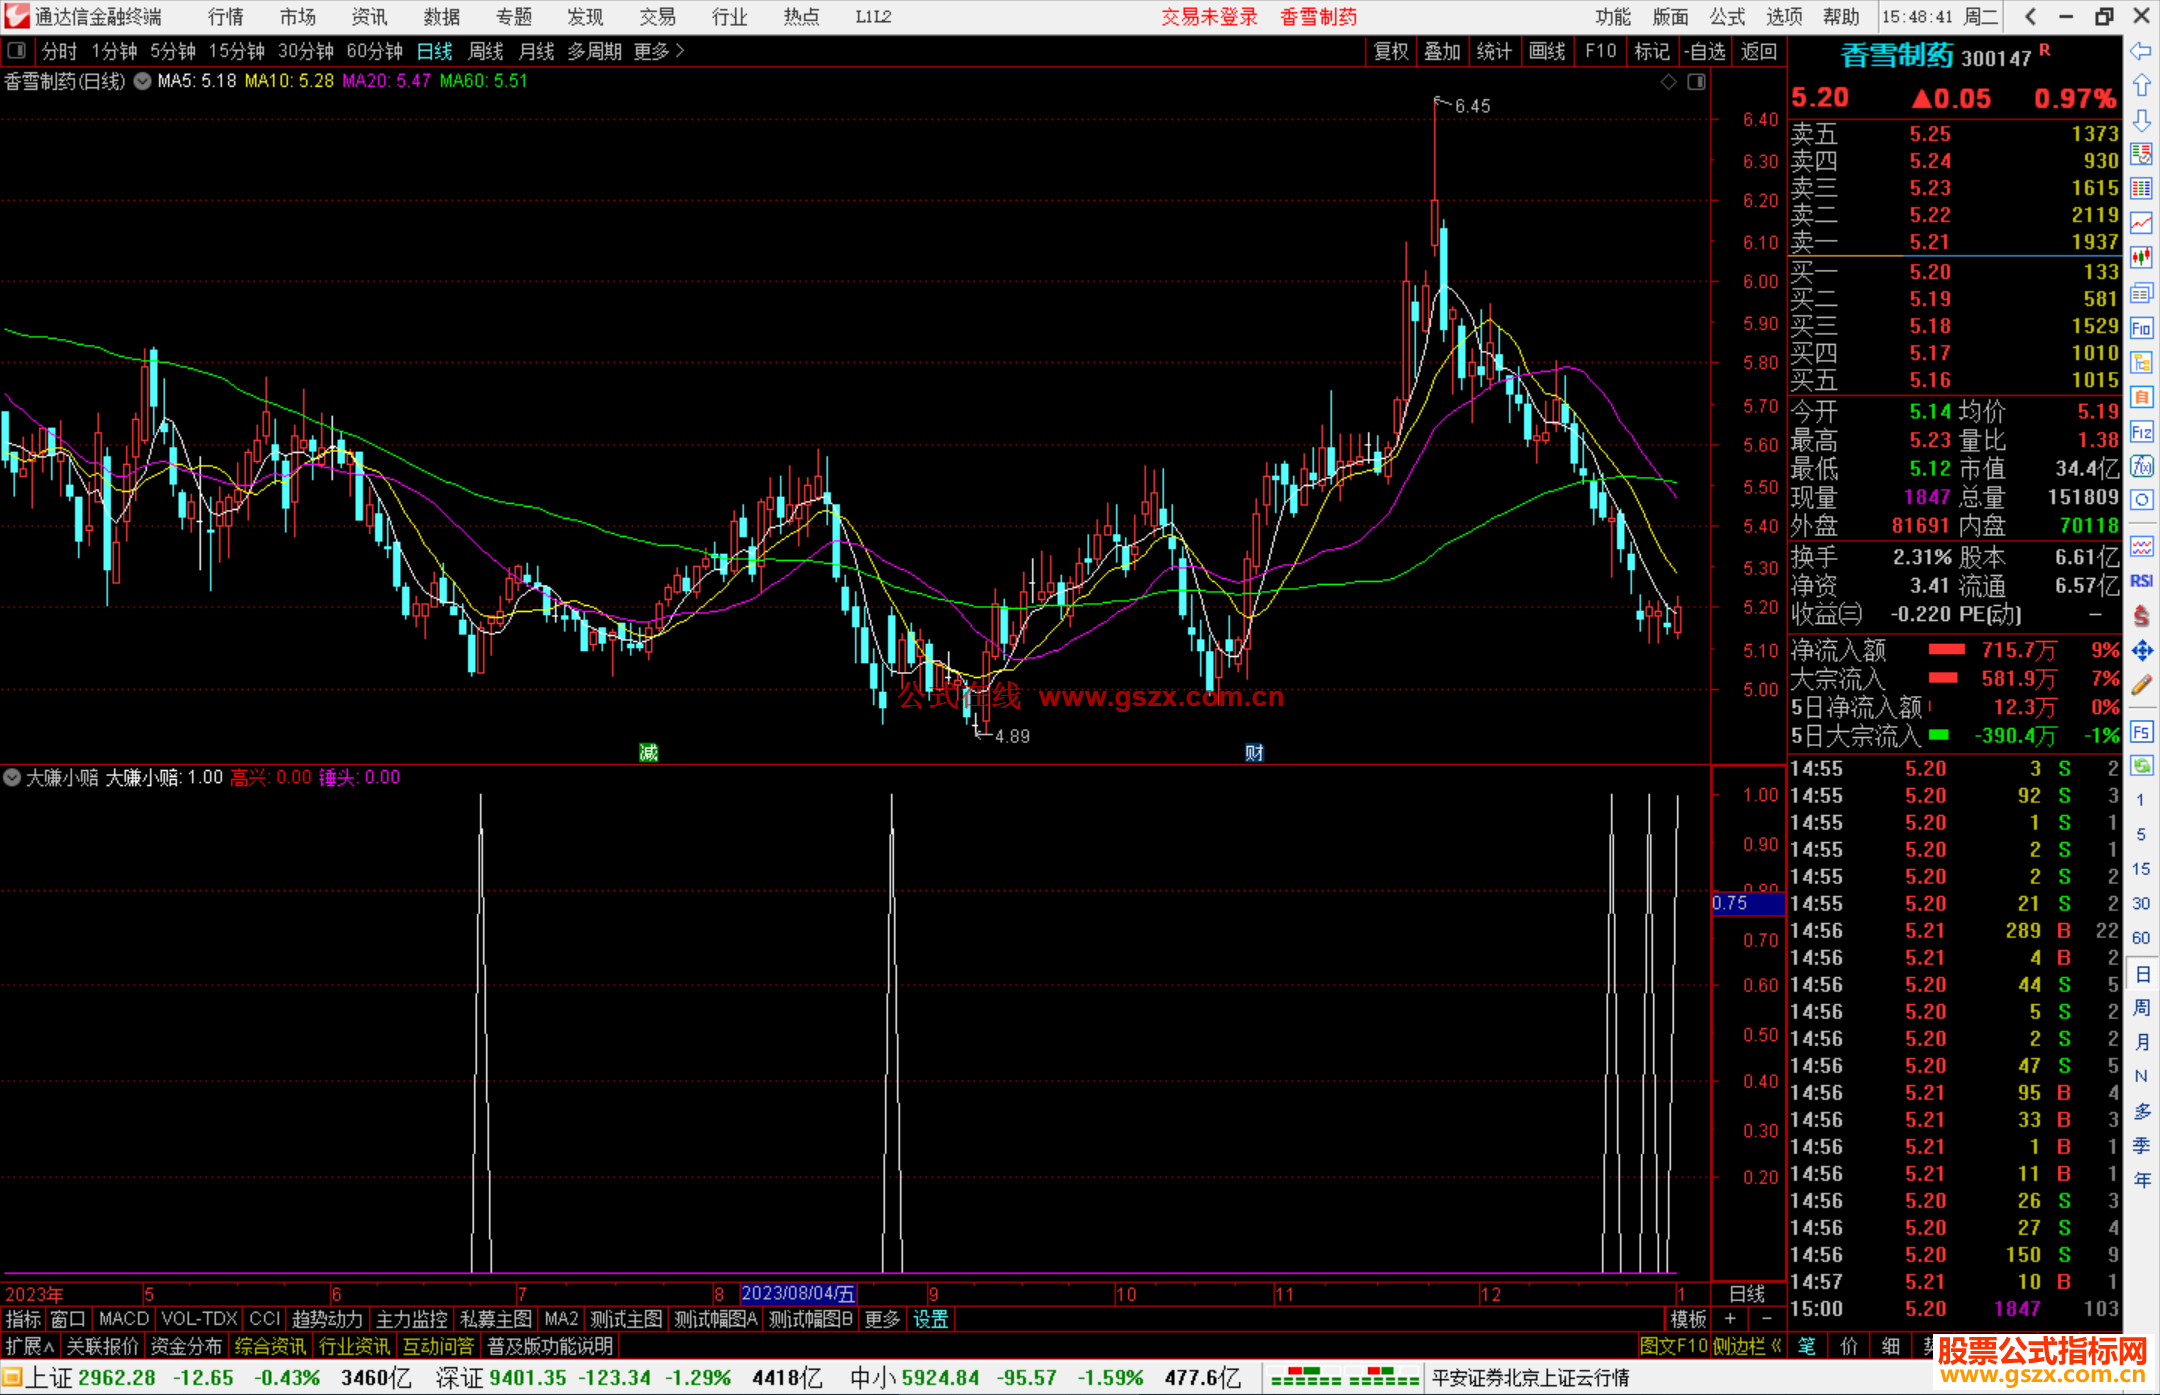
Task: Open the candlestick chart icon in sidebar
Action: 2141,258
